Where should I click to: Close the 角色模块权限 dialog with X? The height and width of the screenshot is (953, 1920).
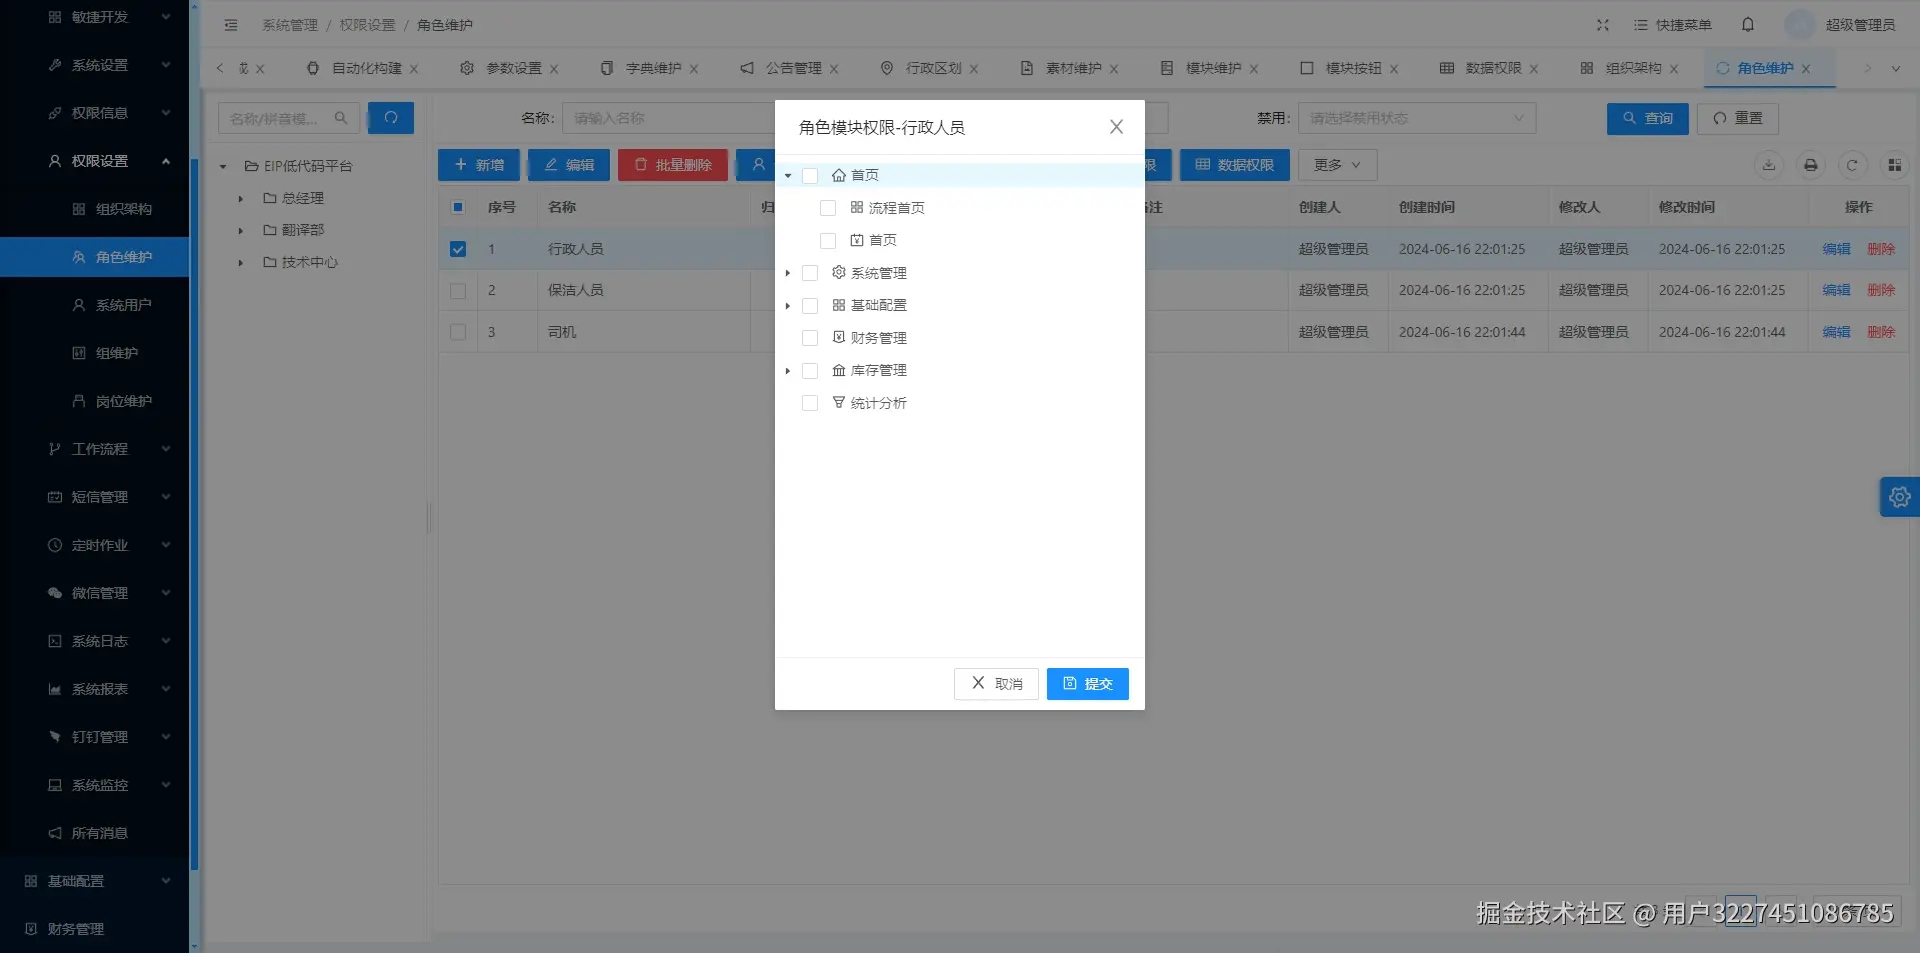click(x=1117, y=127)
